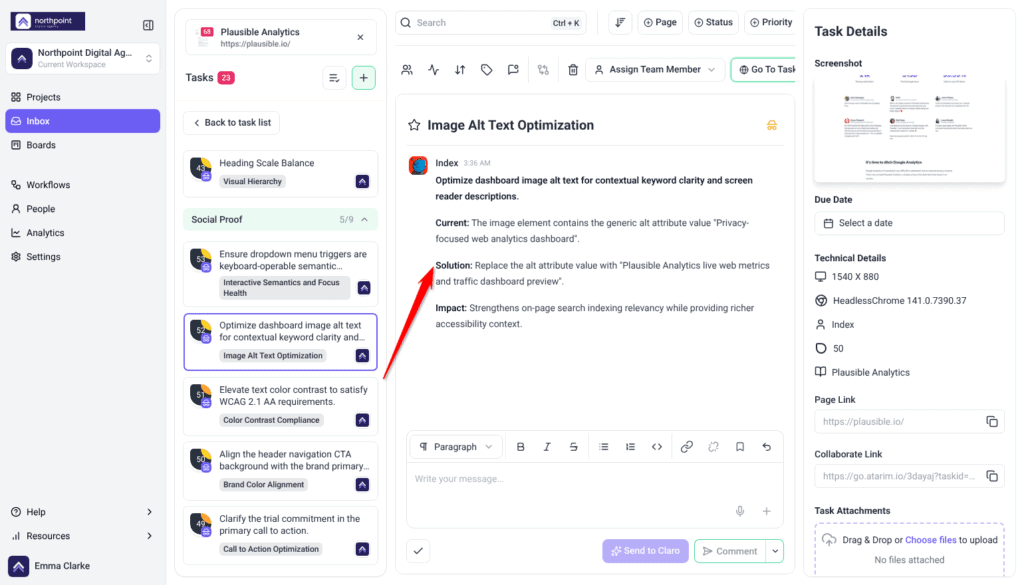Open Emma Clarke user profile
Viewport: 1024px width, 585px height.
51,566
